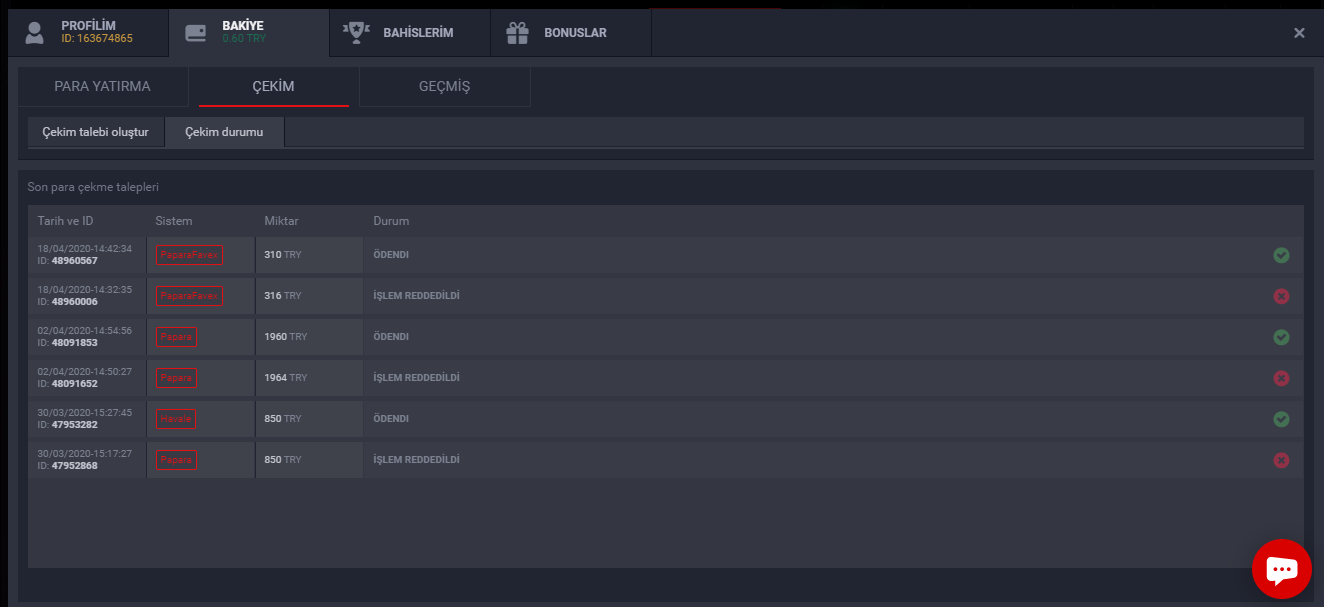
Task: Click red X status for 1964 TRY row
Action: coord(1281,378)
